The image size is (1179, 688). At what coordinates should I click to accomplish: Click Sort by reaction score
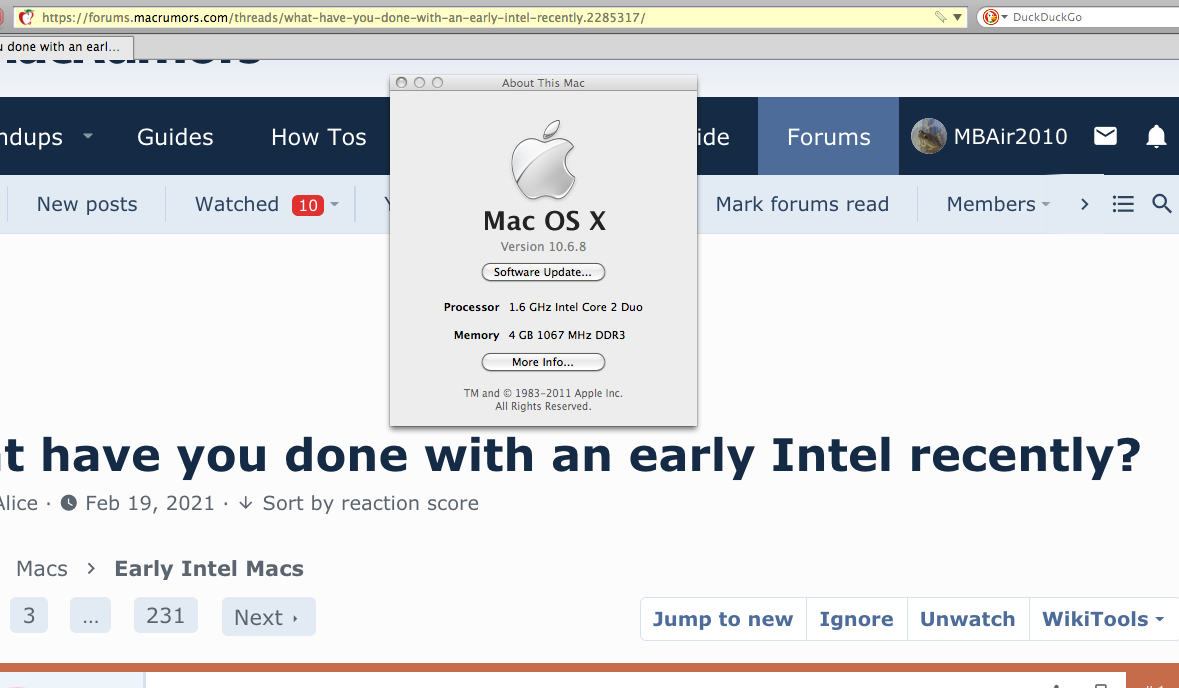(x=371, y=503)
